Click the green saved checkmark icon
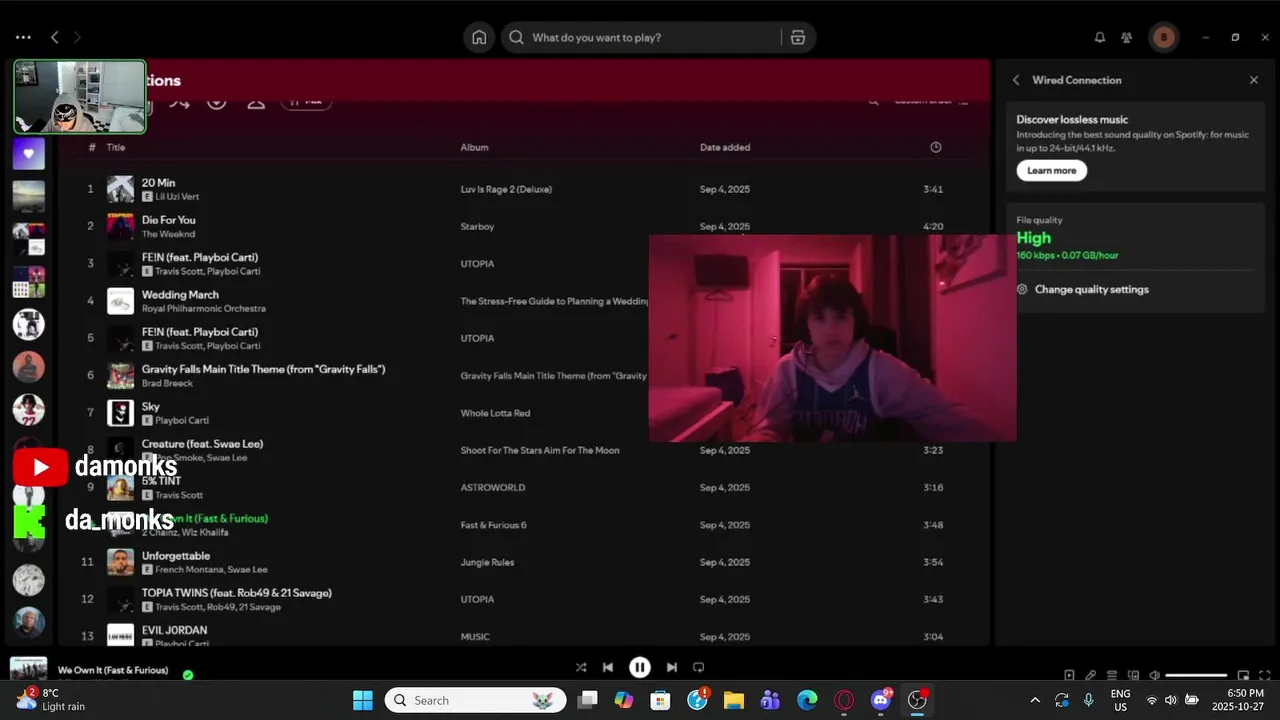 pyautogui.click(x=188, y=674)
